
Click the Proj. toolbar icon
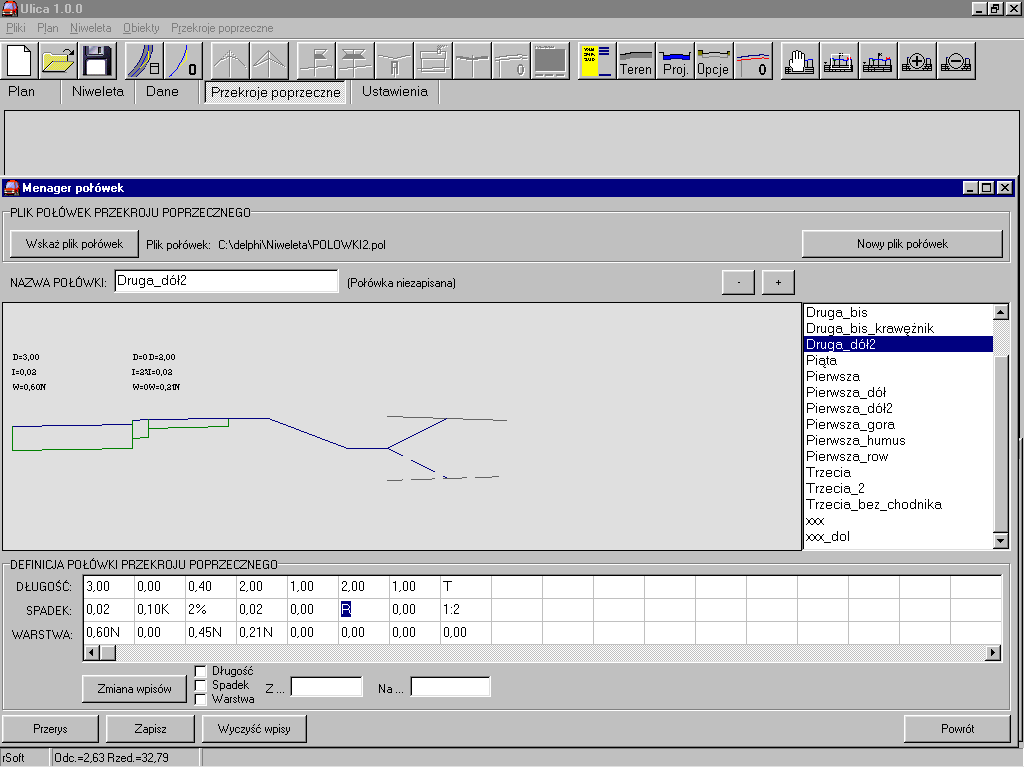pyautogui.click(x=675, y=61)
